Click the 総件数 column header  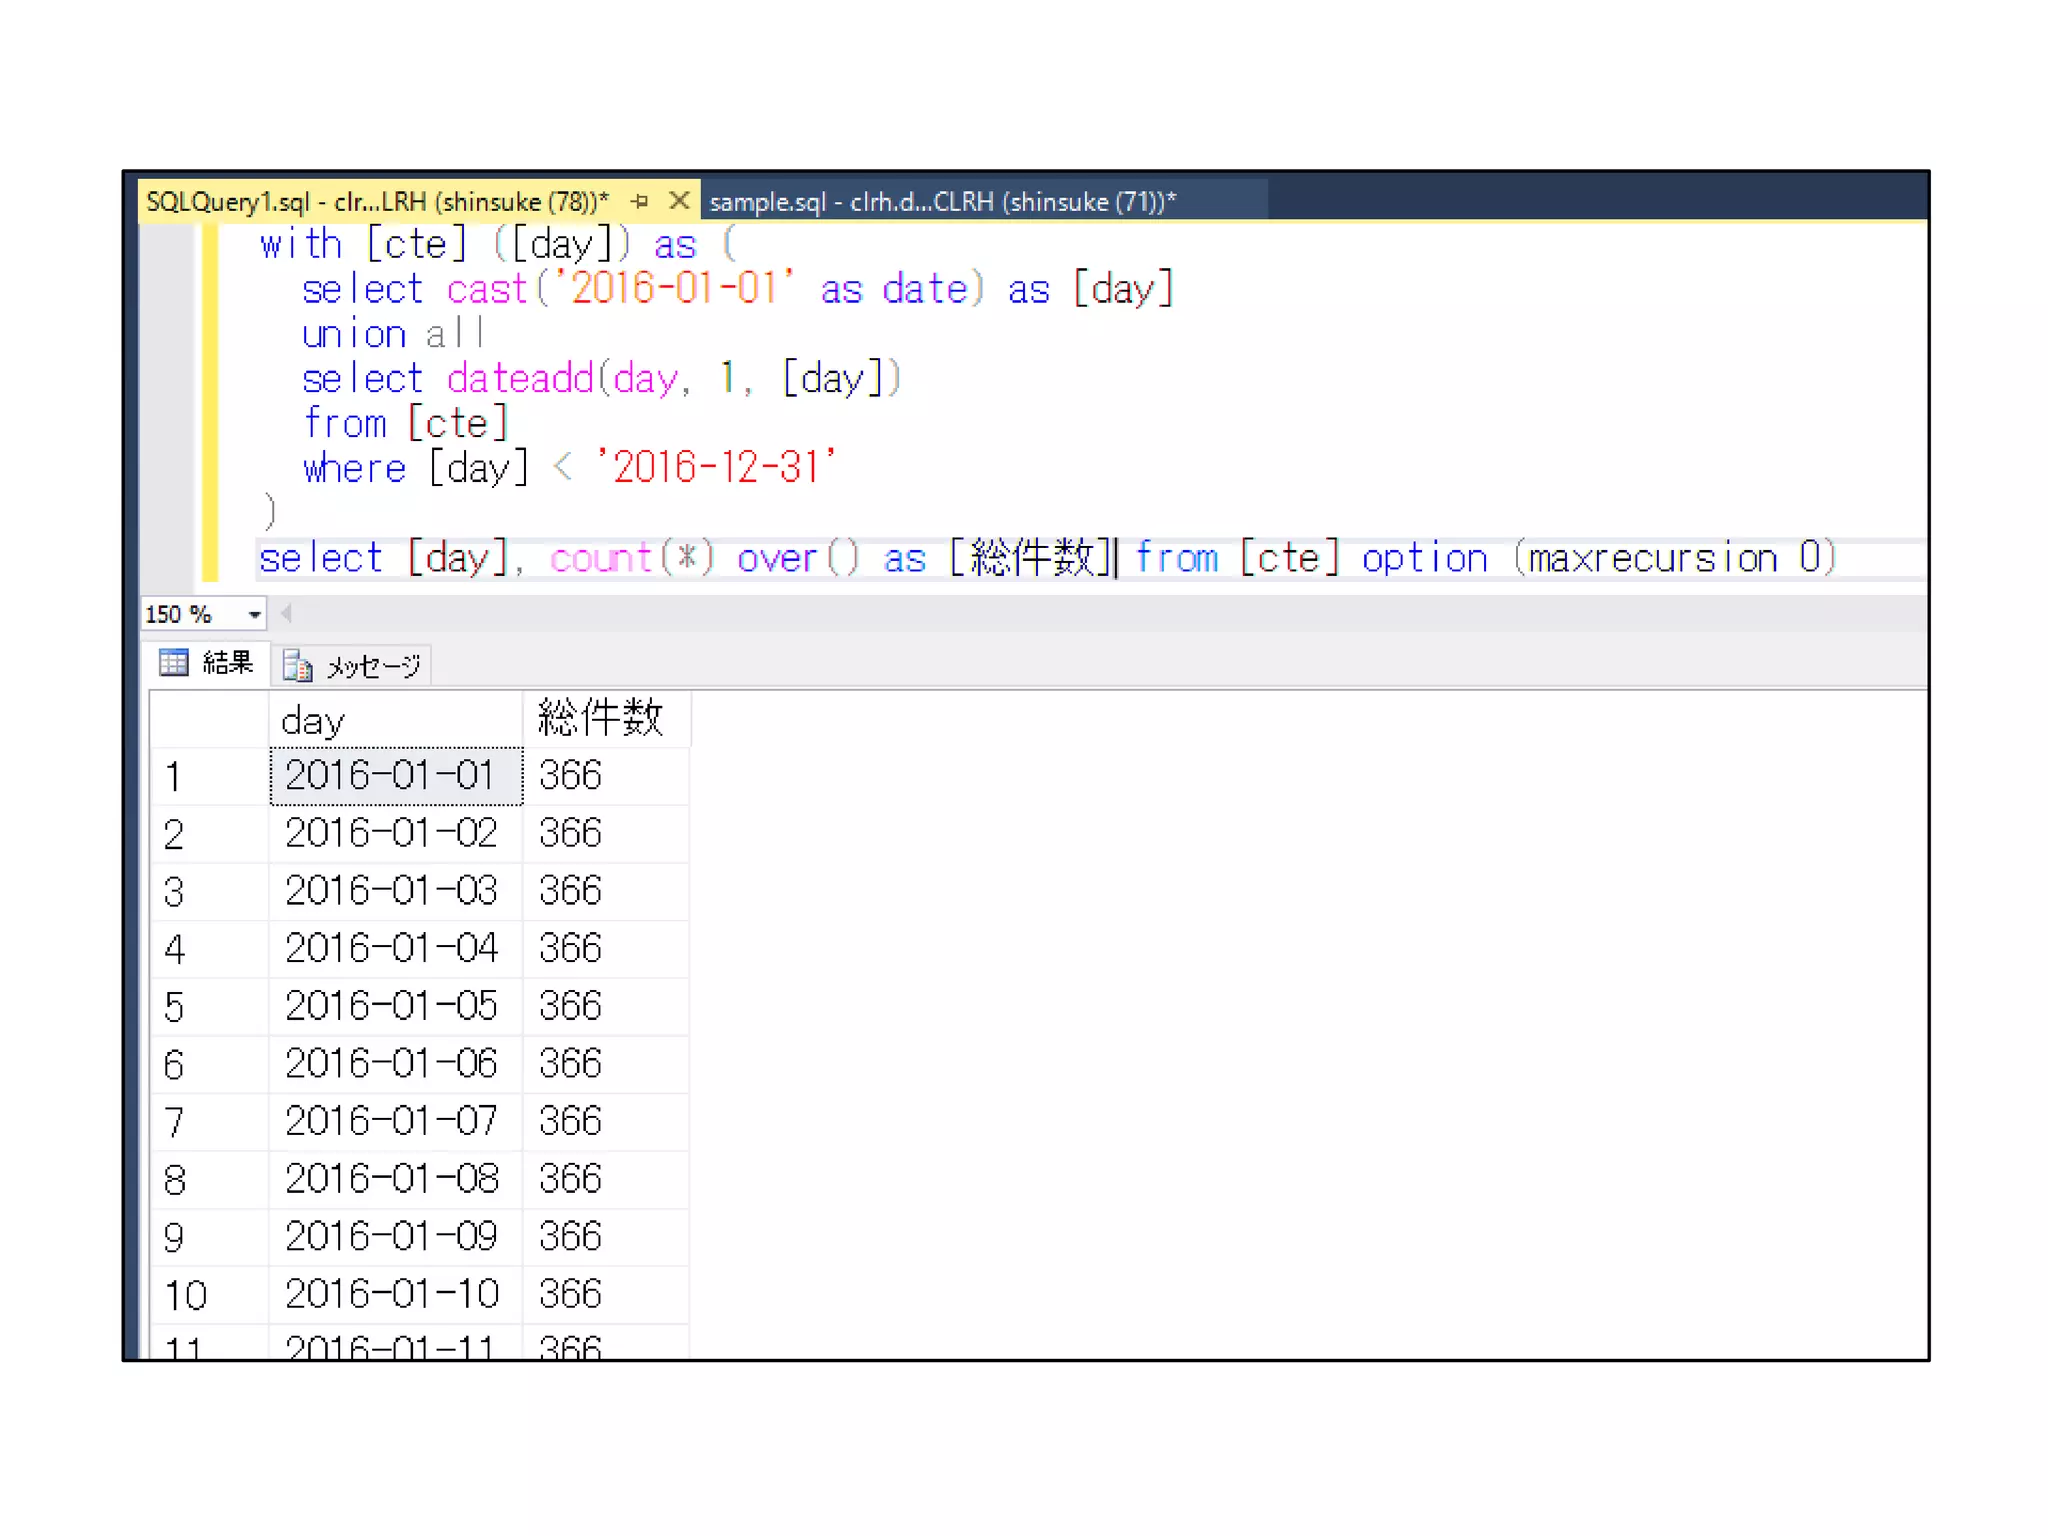coord(604,720)
